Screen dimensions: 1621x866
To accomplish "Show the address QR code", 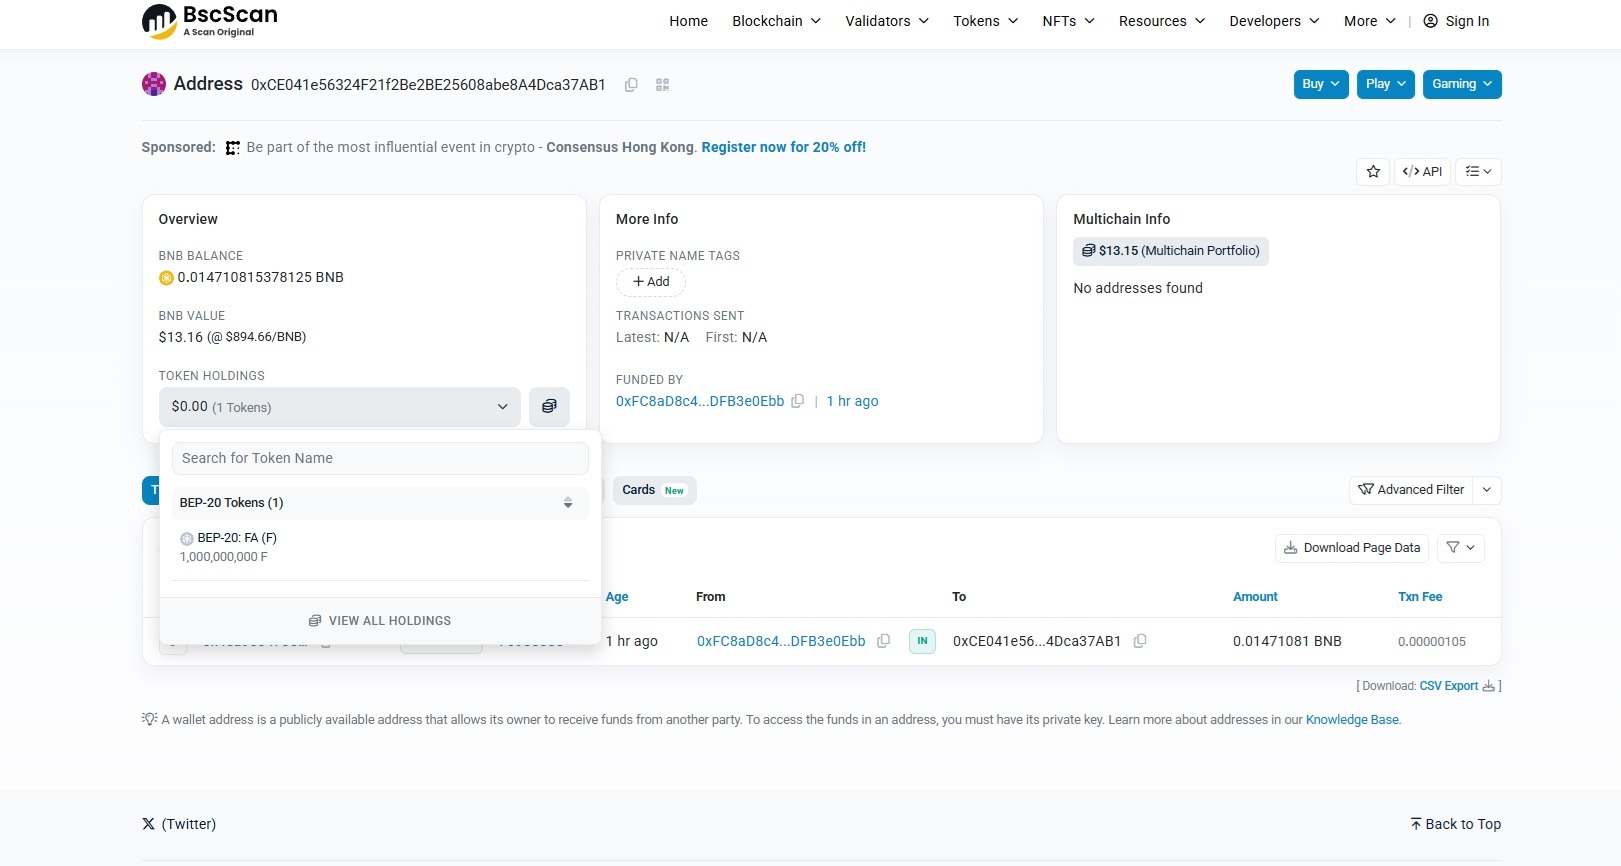I will pos(662,85).
